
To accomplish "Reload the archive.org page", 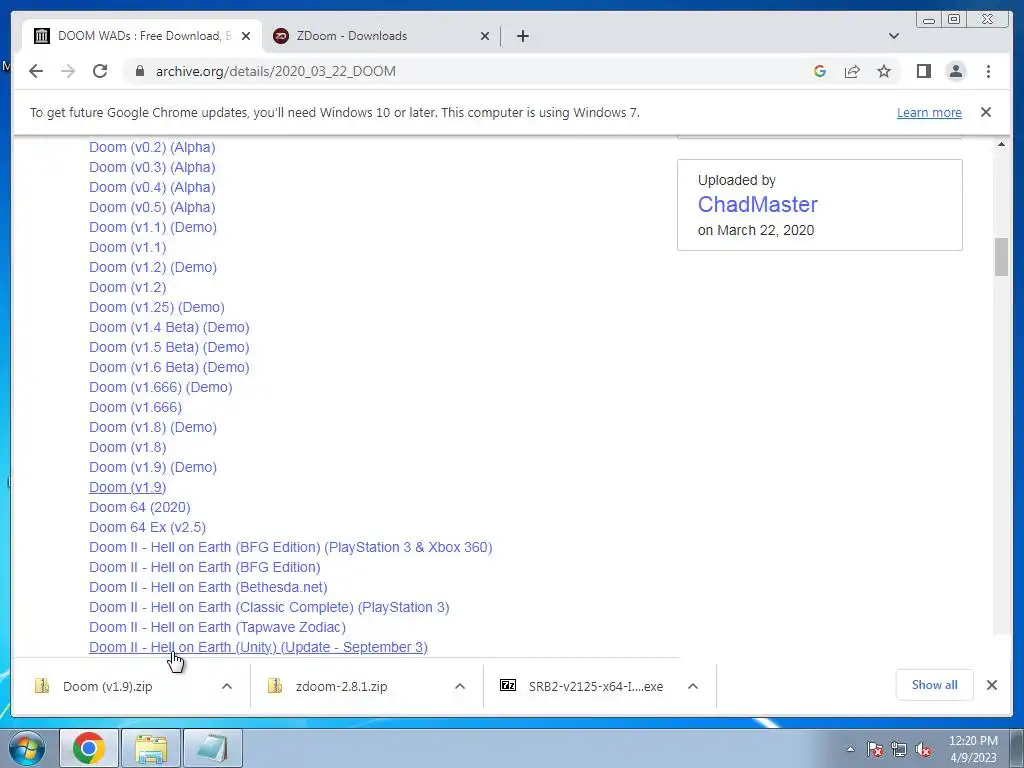I will [x=100, y=71].
